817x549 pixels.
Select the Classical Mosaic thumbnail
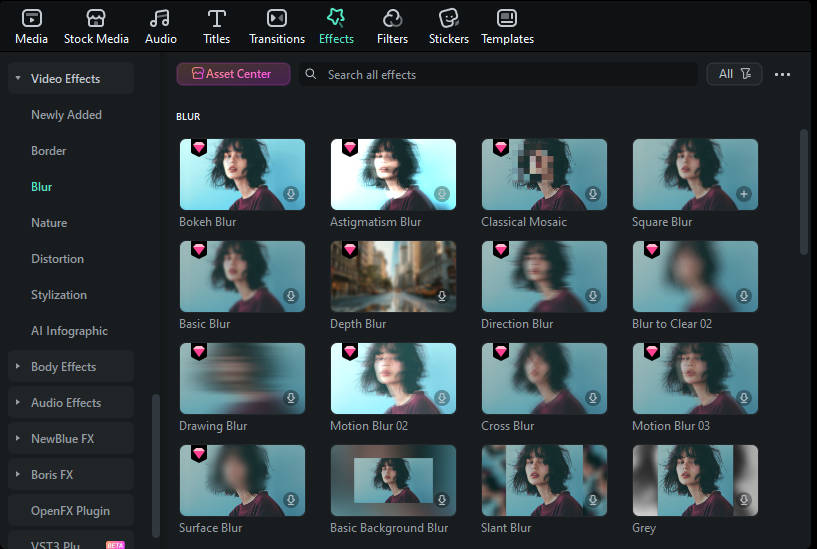[544, 174]
